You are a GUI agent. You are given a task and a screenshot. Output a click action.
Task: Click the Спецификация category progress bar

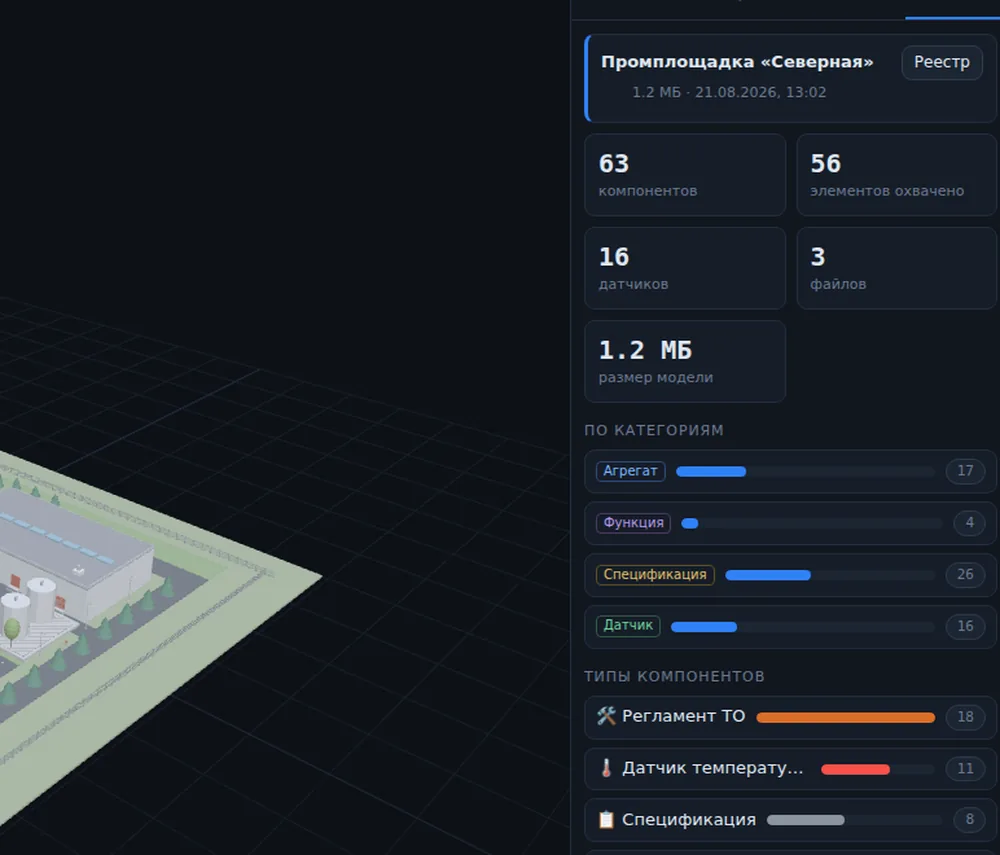[830, 575]
